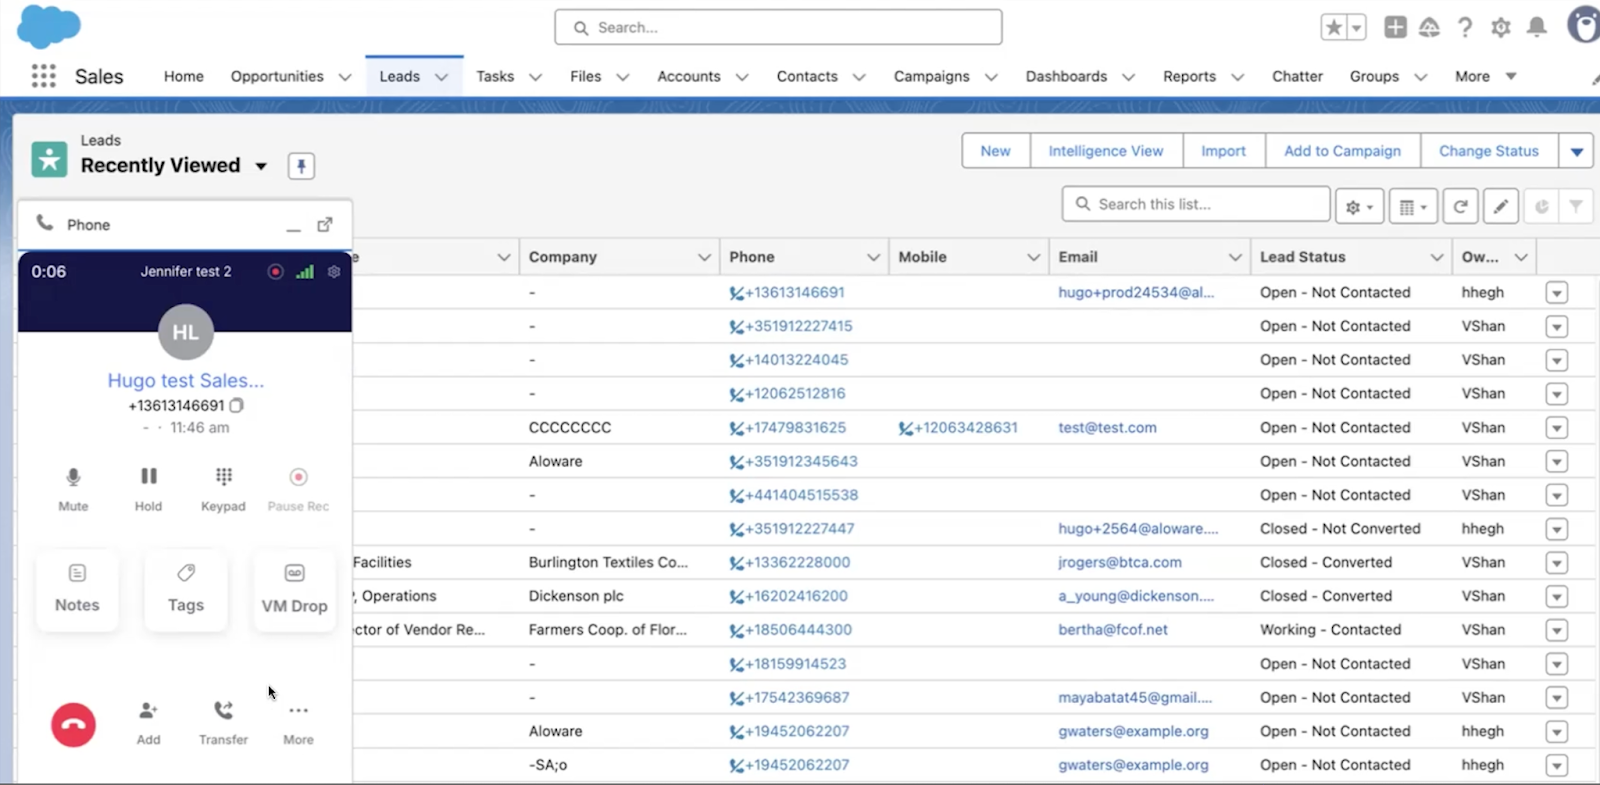This screenshot has width=1600, height=785.
Task: Open the More navigation menu
Action: (1484, 76)
